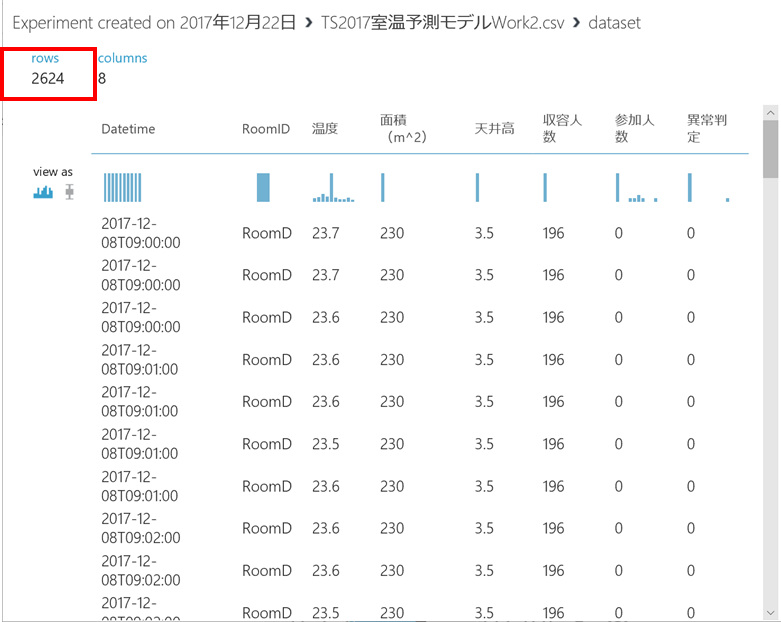Select the Datetime column histogram thumbnail
This screenshot has width=781, height=622.
123,187
